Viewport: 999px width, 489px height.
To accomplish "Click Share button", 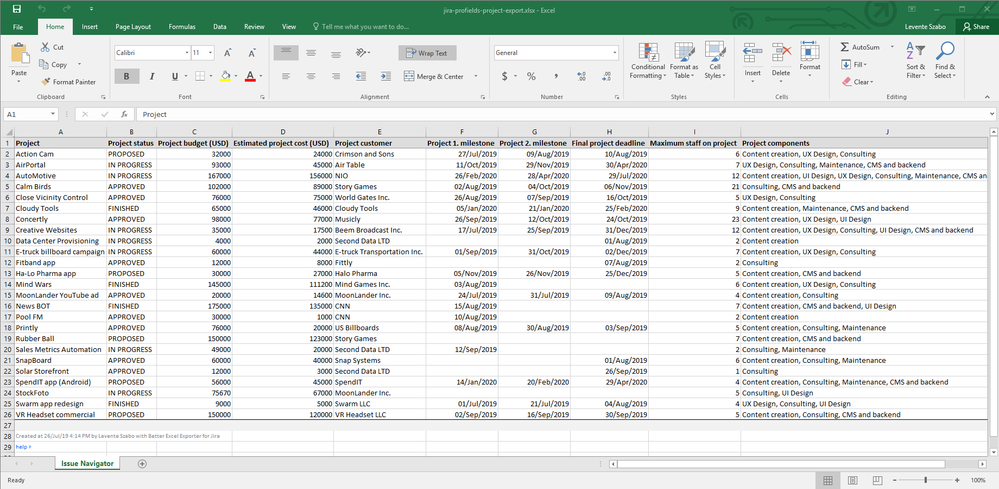I will pos(976,27).
